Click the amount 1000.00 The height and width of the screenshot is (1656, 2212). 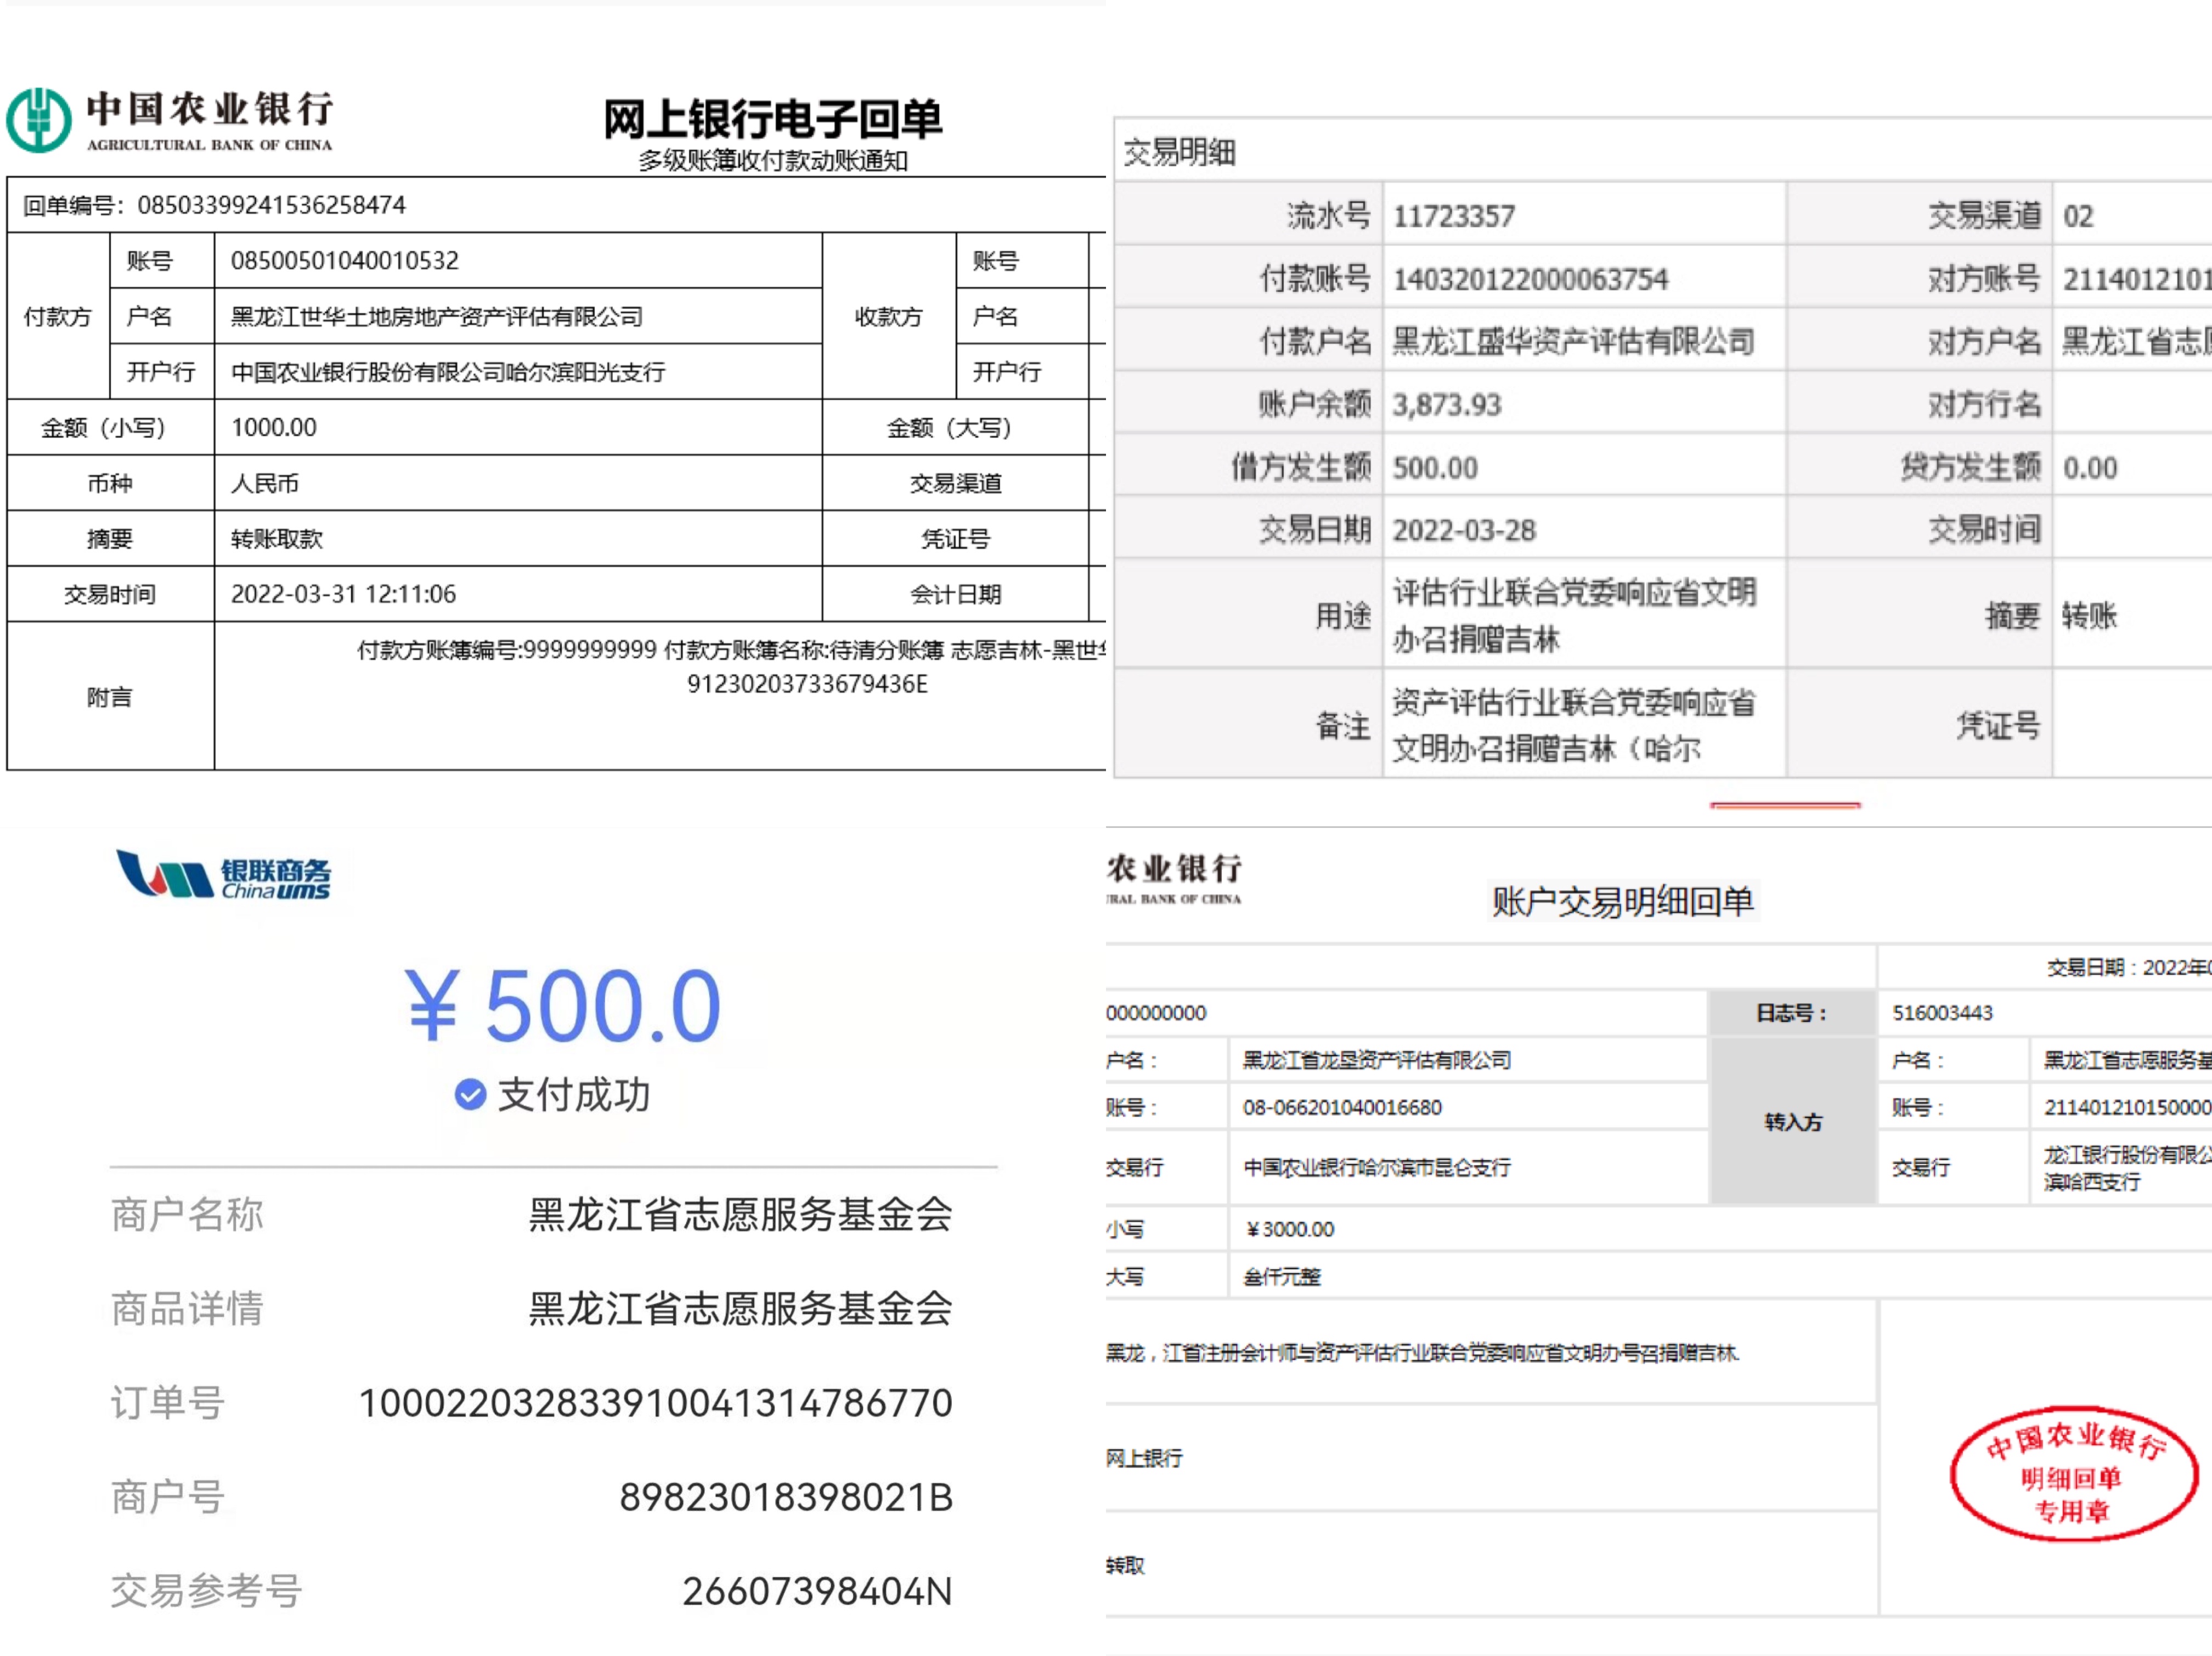pyautogui.click(x=274, y=428)
